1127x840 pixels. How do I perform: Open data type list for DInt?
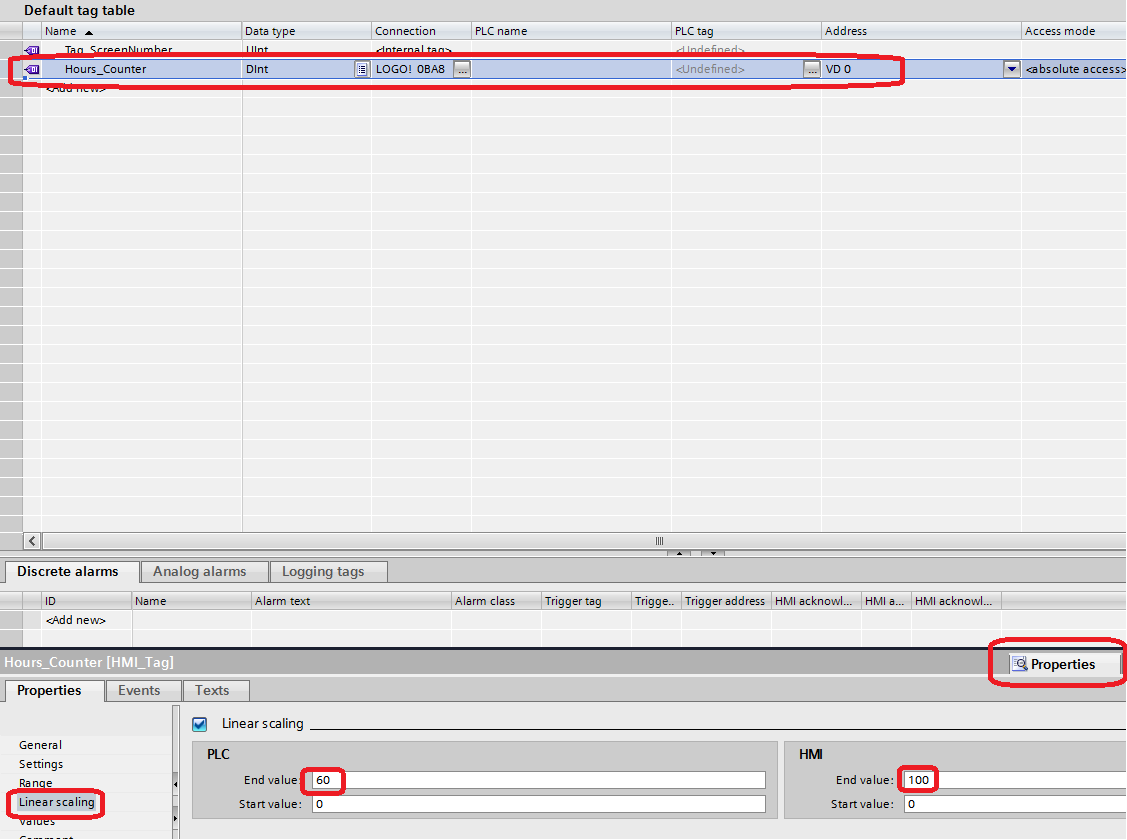(x=362, y=70)
